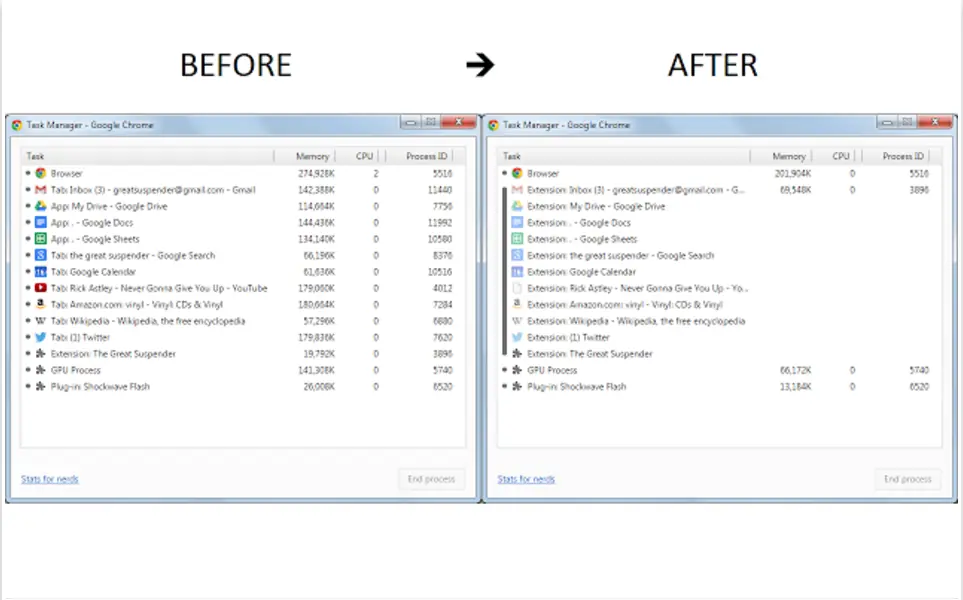Select 'Tab: Rick Astley' YouTube row in BEFORE

tap(243, 288)
